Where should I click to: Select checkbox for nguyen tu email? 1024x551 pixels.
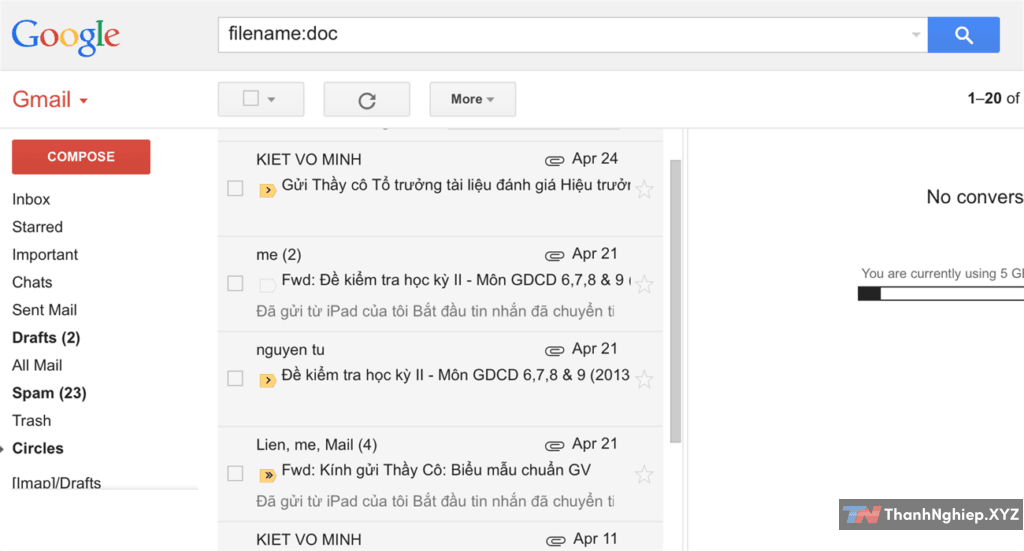tap(235, 378)
